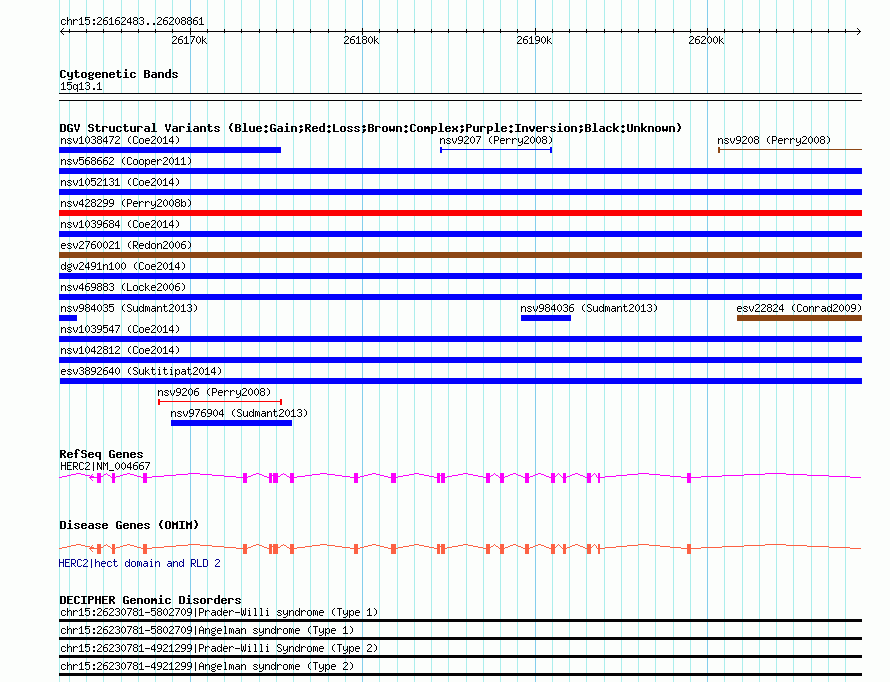Select the short blue nsv984035 bar
Image resolution: width=890 pixels, height=682 pixels.
[68, 318]
